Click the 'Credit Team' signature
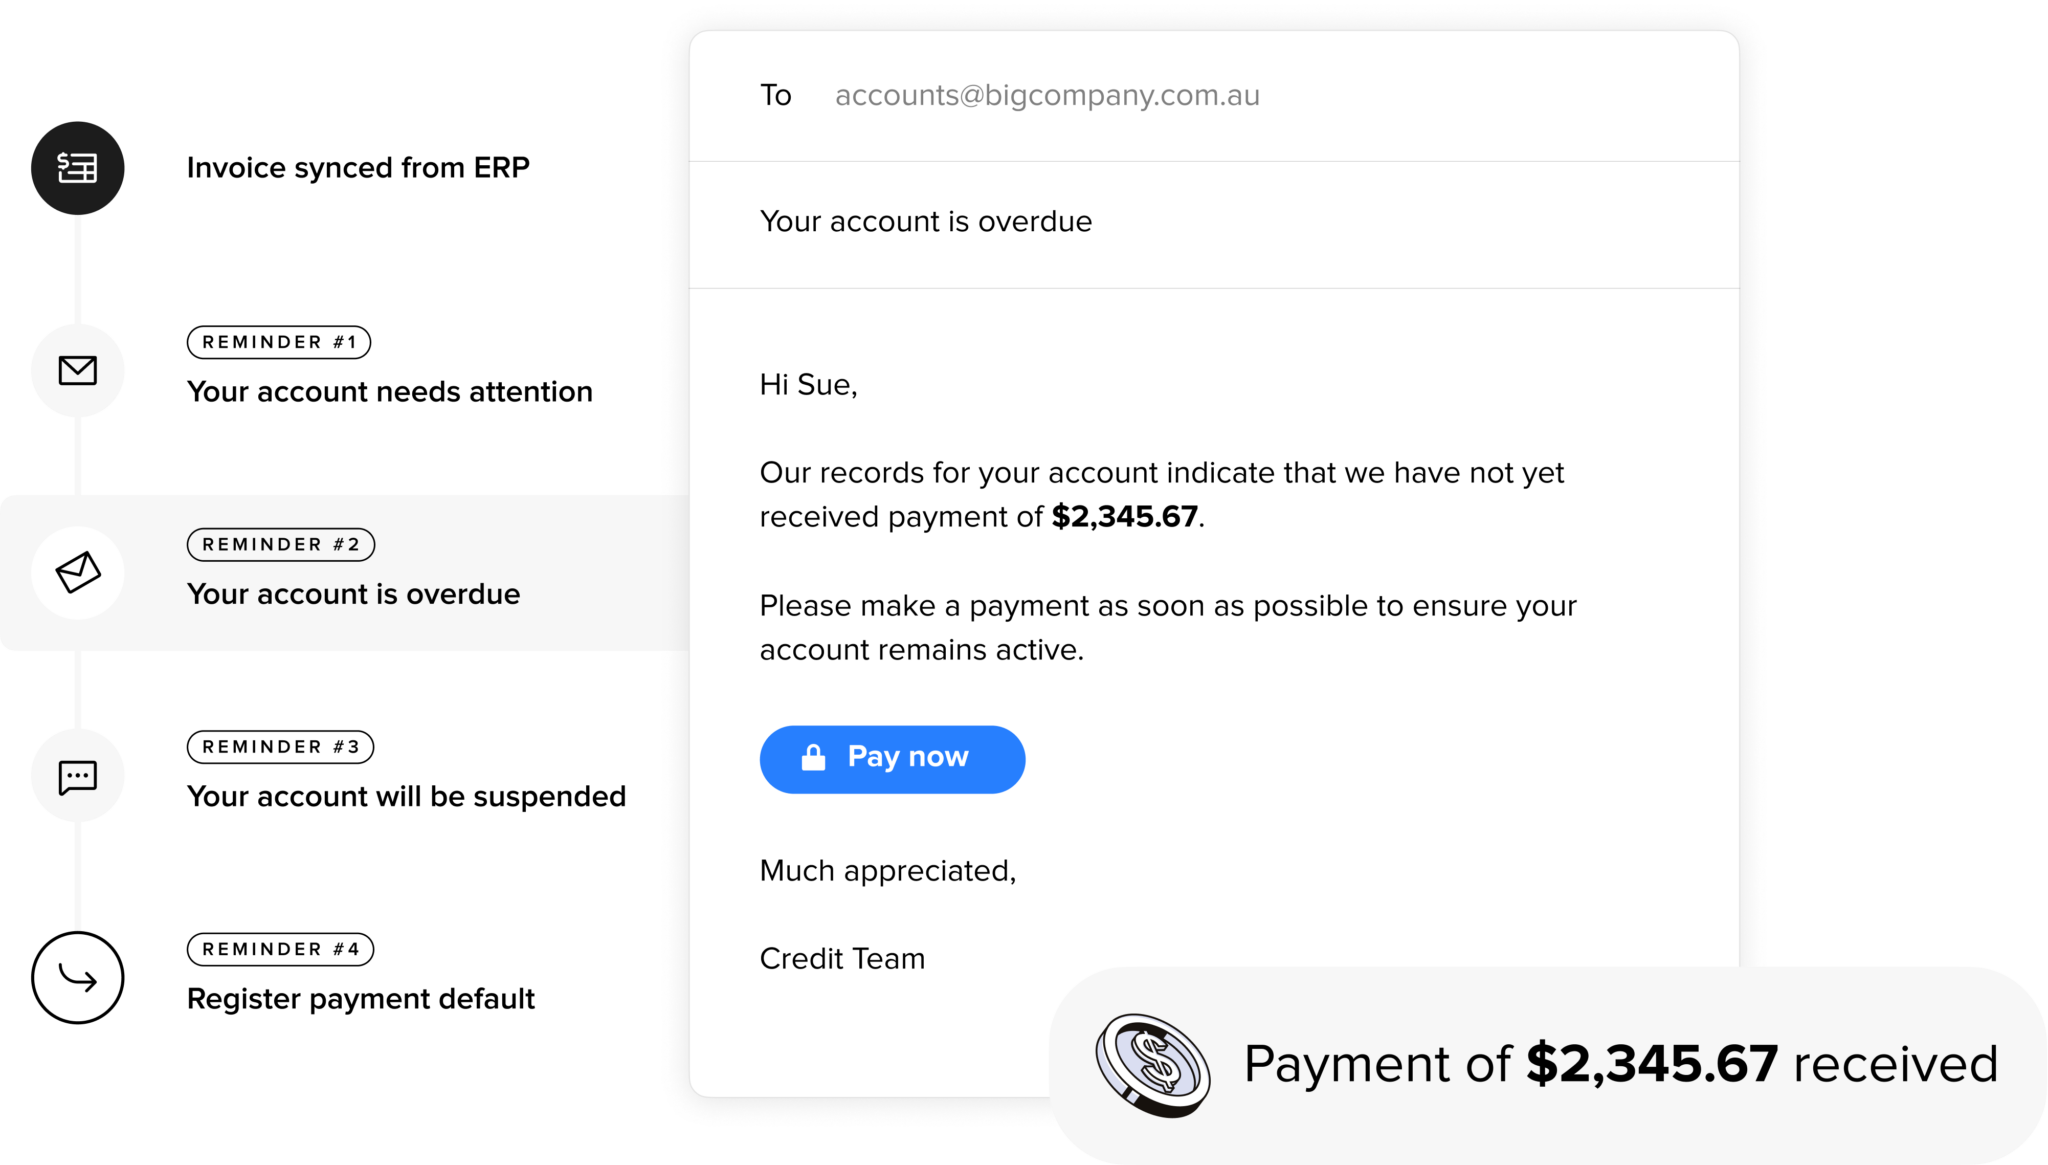This screenshot has width=2048, height=1165. [842, 959]
